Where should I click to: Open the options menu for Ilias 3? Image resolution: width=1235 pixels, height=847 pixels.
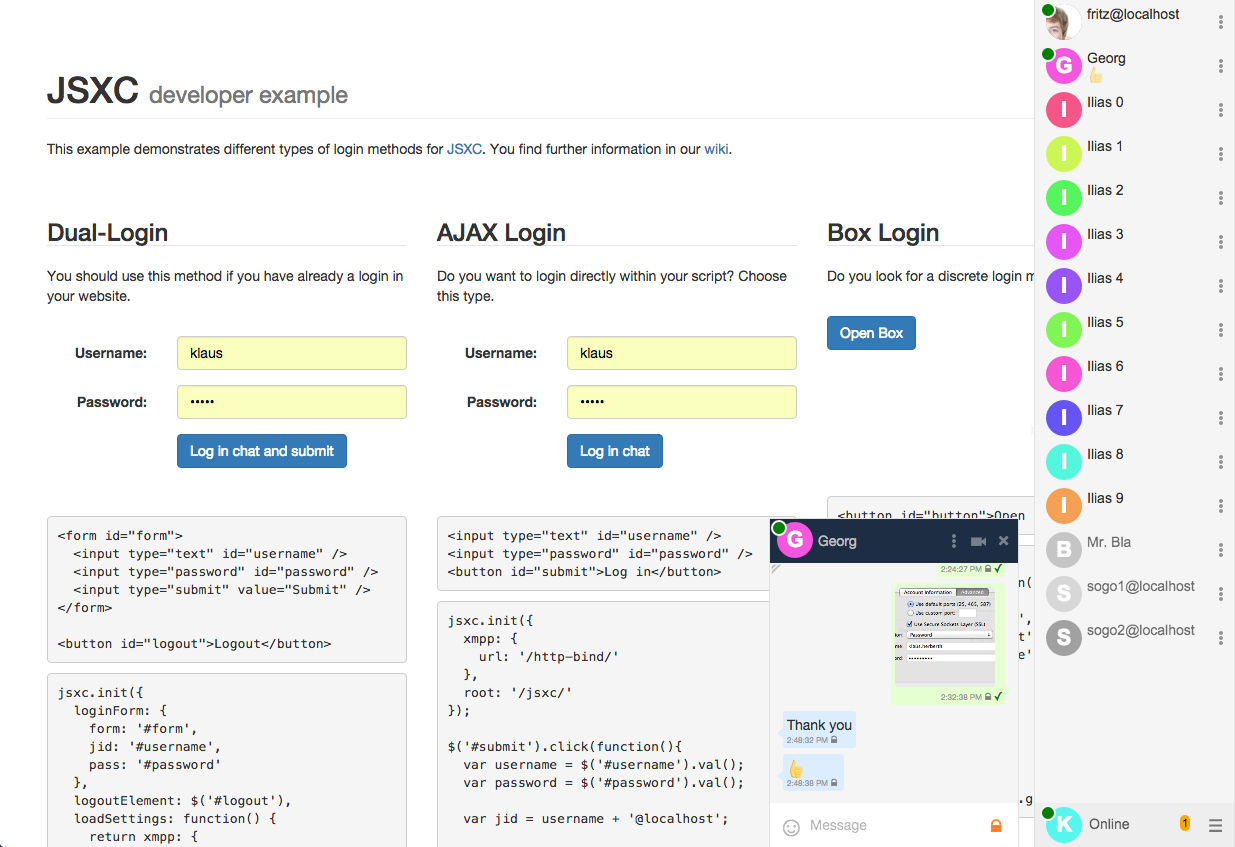(x=1221, y=242)
